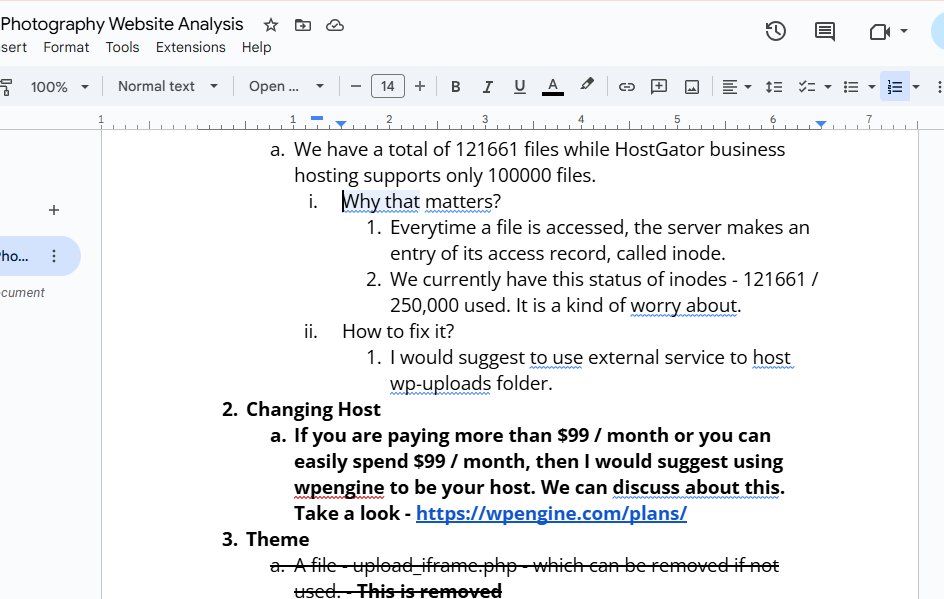Open the Tools menu
The height and width of the screenshot is (599, 944).
(x=122, y=47)
